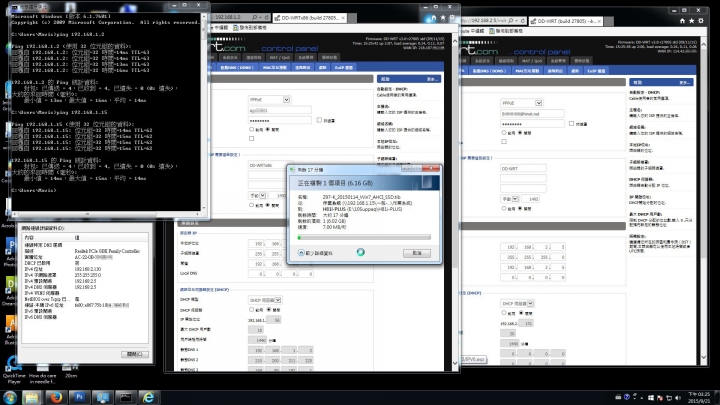Toggle the checkbox beside password in left DD-WRT page
This screenshot has height=405, width=720.
pos(319,120)
